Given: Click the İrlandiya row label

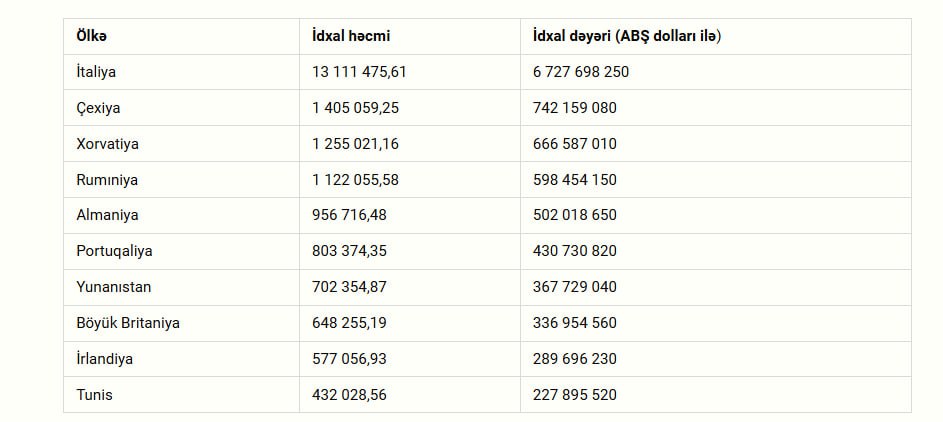Looking at the screenshot, I should 105,359.
